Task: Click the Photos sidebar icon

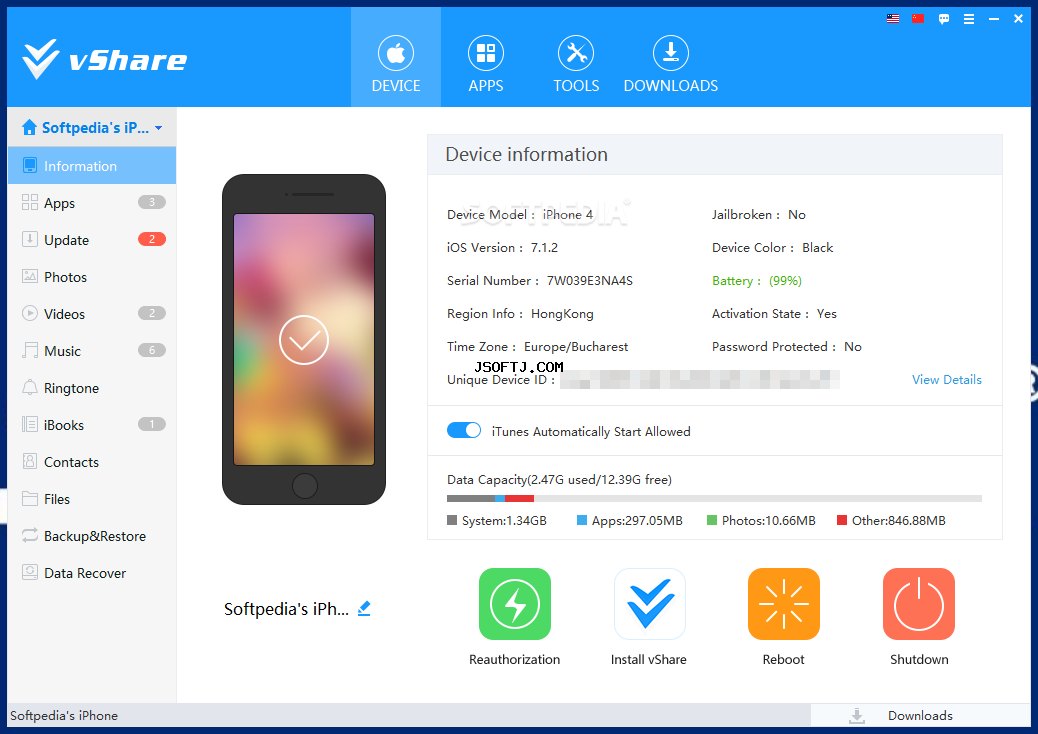Action: click(x=30, y=277)
